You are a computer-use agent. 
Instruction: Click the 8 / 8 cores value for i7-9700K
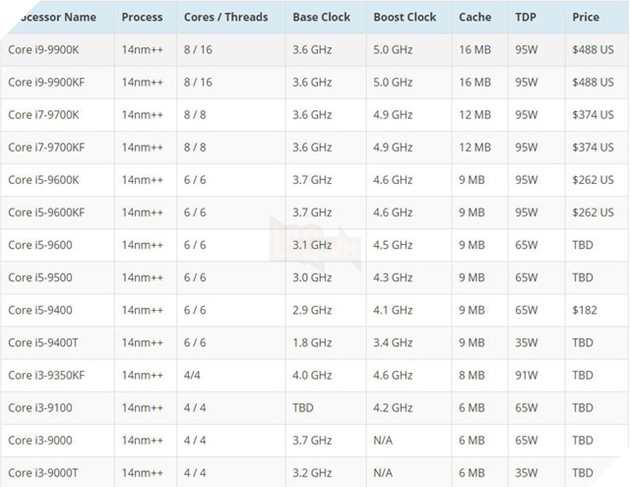click(x=195, y=115)
